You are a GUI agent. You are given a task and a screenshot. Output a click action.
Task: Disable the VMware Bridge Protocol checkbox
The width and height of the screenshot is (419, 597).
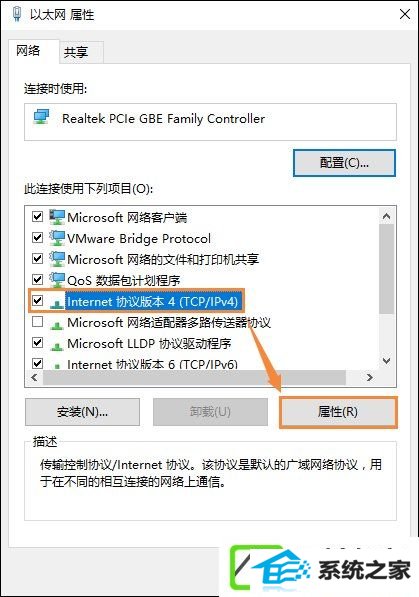point(37,238)
